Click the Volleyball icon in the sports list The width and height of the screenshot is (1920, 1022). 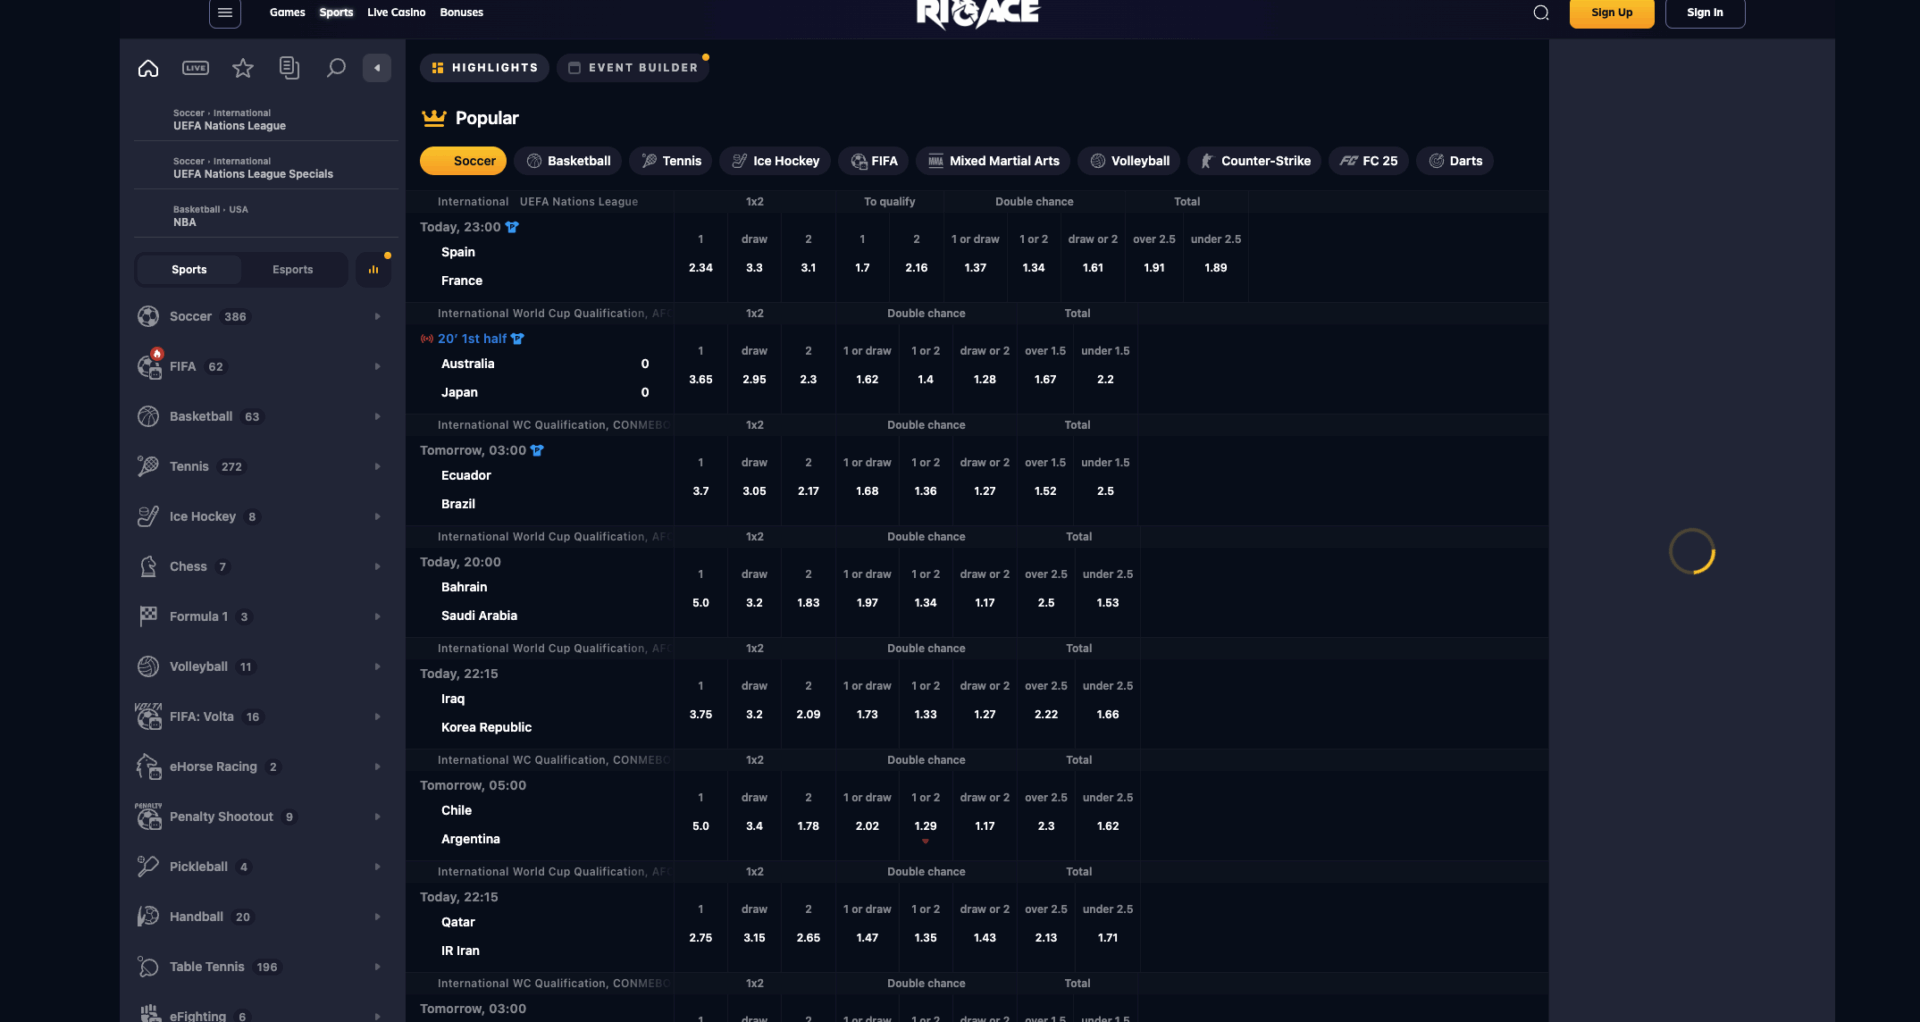click(148, 666)
